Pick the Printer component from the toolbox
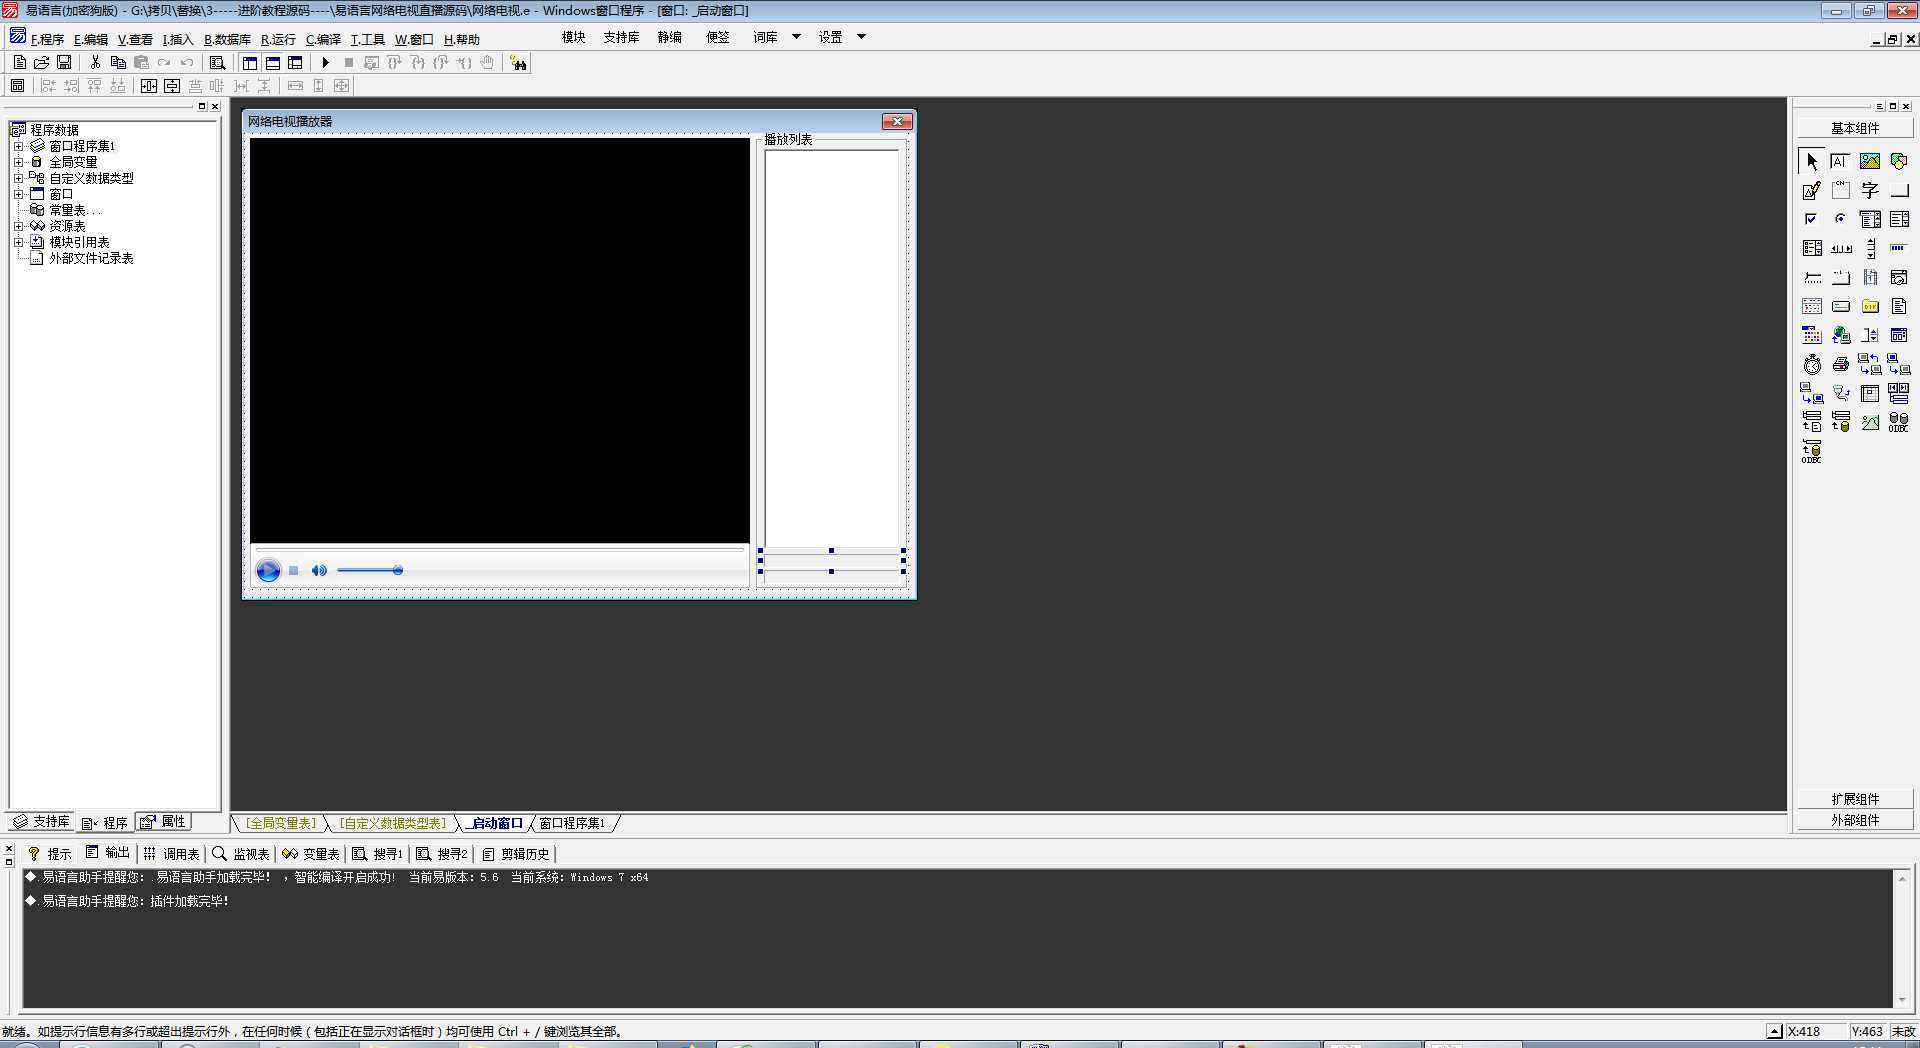 pyautogui.click(x=1841, y=365)
